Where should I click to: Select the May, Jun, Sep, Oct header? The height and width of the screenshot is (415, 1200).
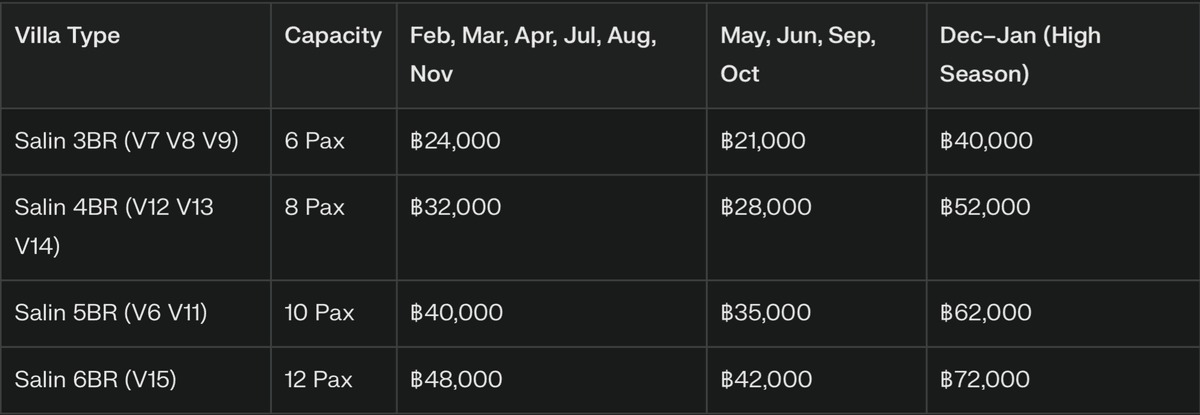[798, 55]
